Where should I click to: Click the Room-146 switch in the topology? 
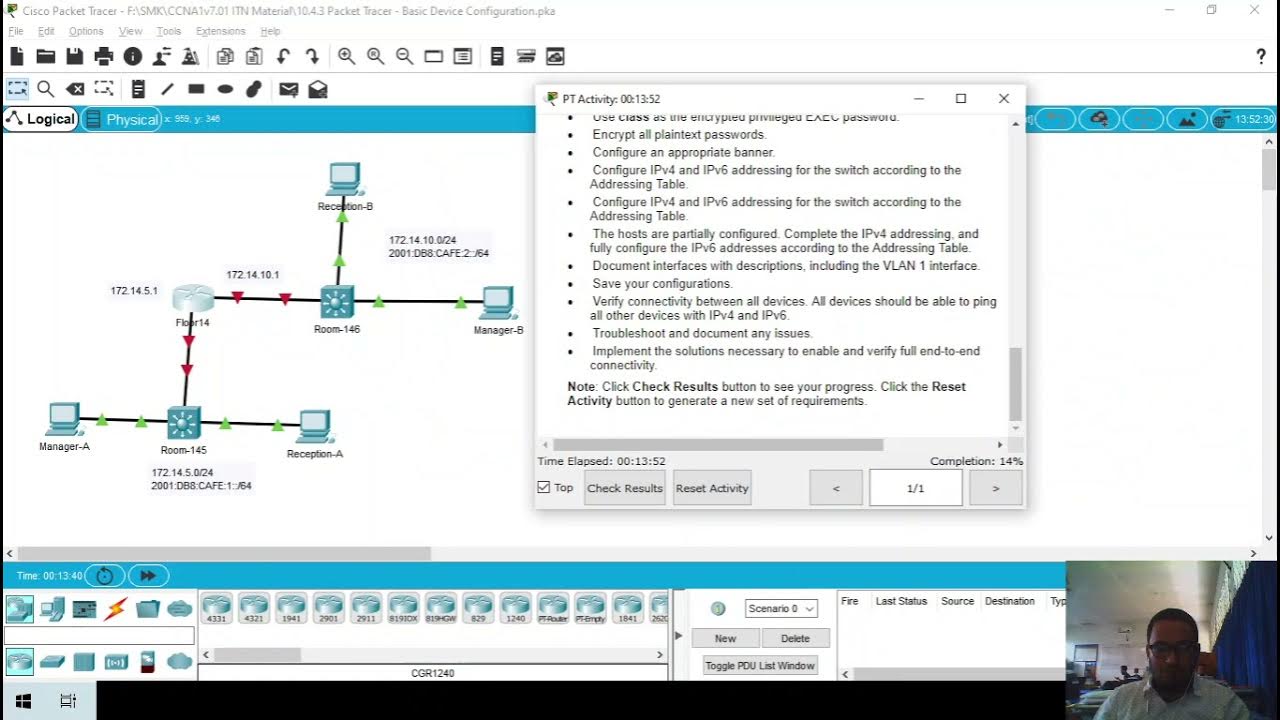[337, 302]
